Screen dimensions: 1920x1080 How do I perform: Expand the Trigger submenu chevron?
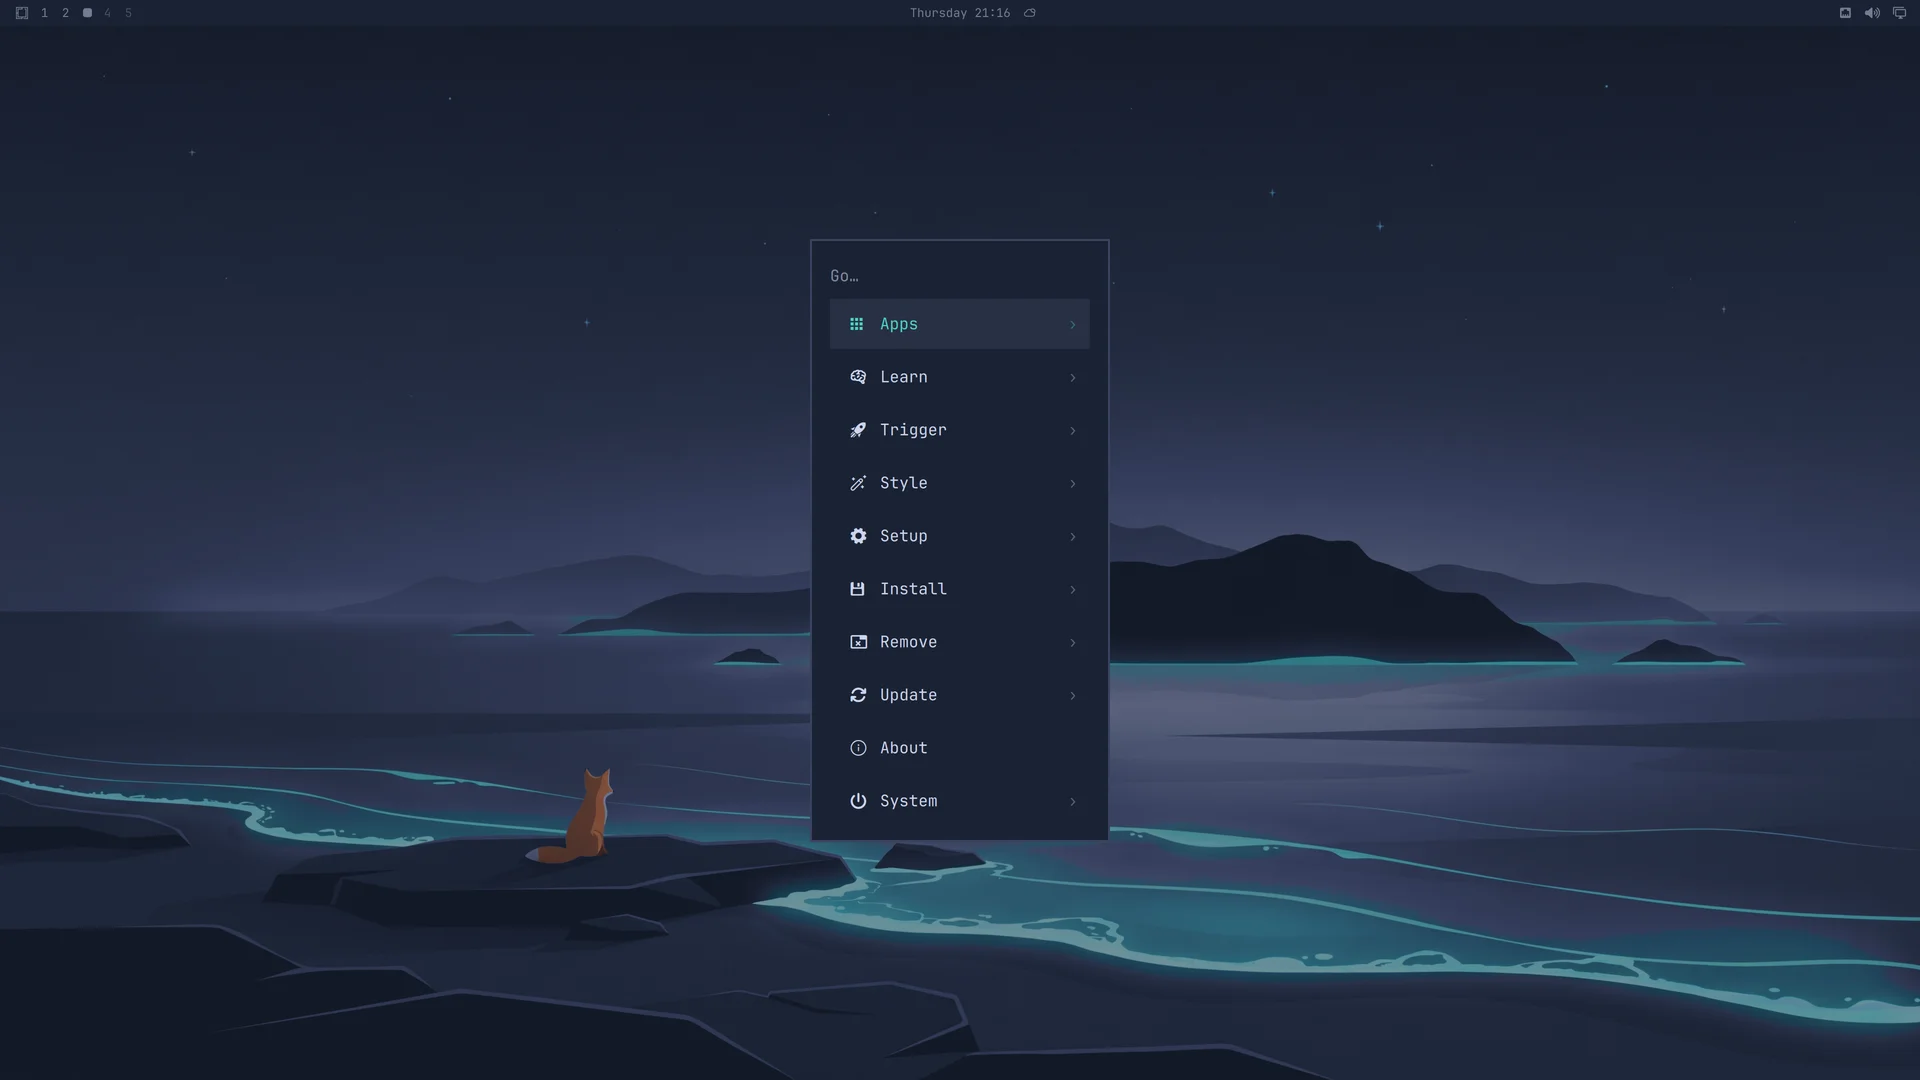click(1073, 430)
